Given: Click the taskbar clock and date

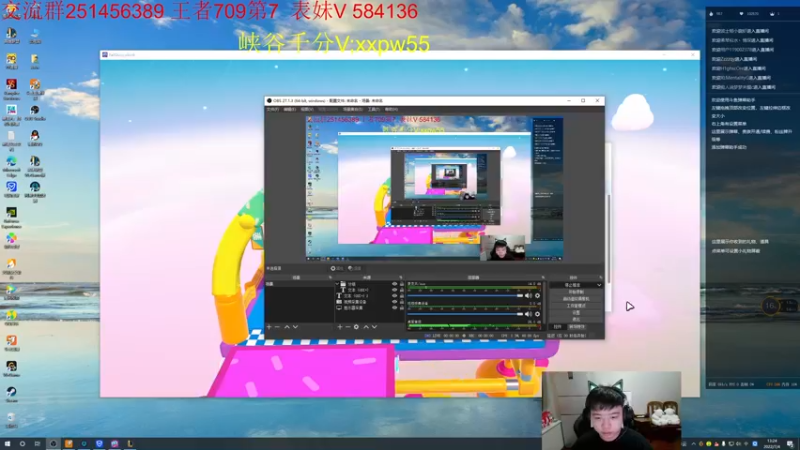Looking at the screenshot, I should pos(772,444).
